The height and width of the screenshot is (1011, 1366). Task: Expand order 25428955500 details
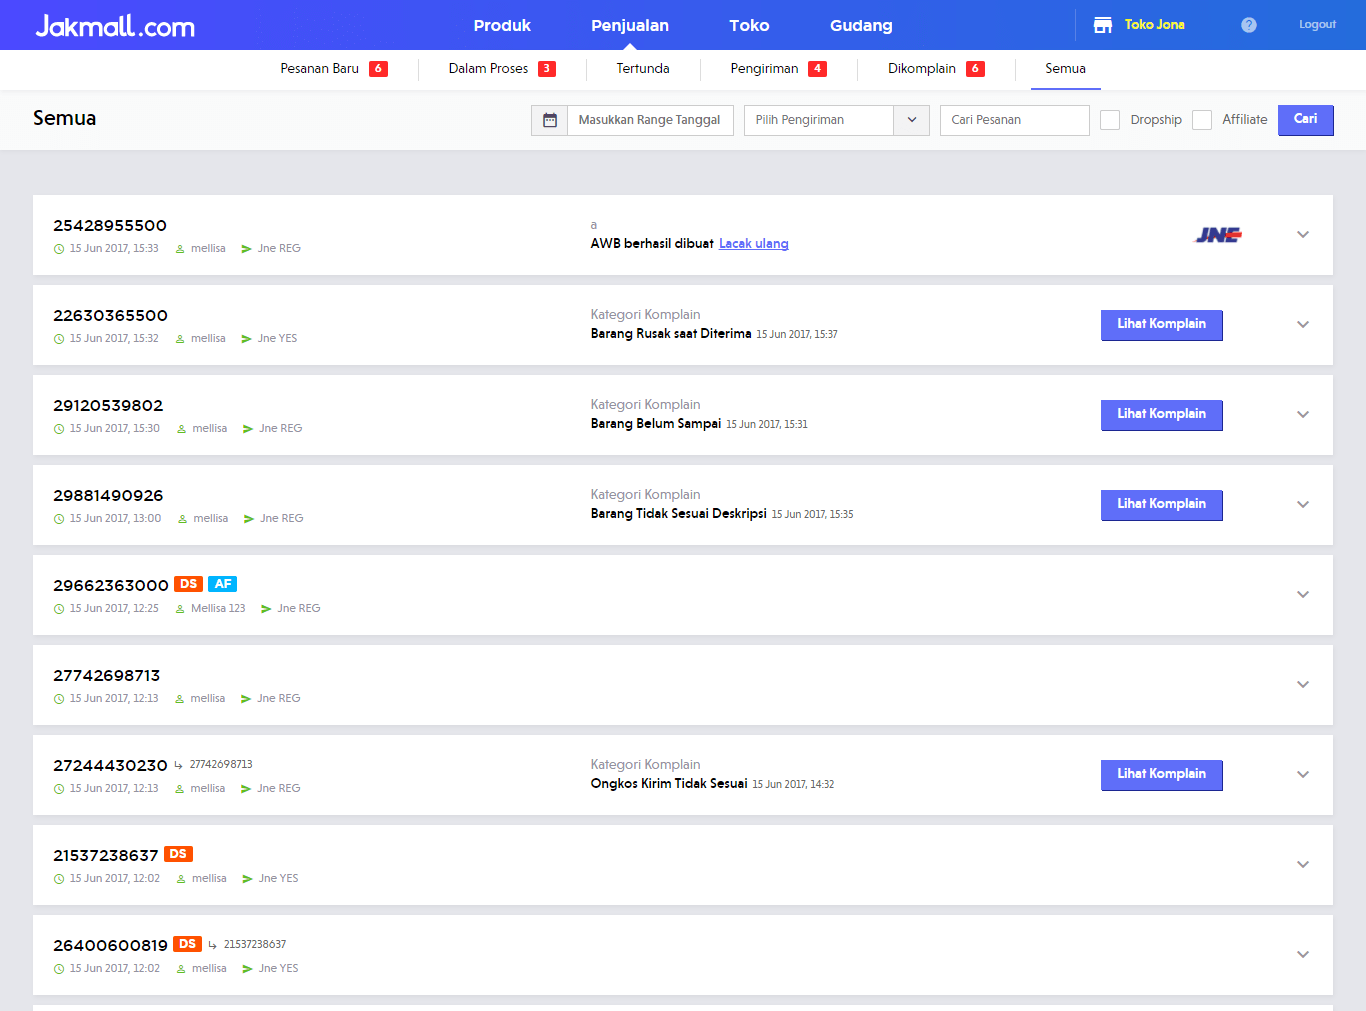pyautogui.click(x=1303, y=235)
